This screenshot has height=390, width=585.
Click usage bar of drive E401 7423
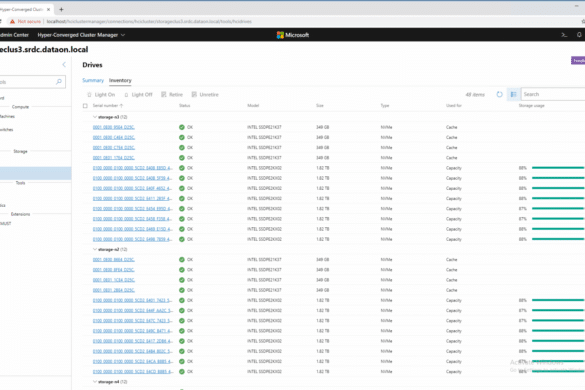[x=558, y=300]
